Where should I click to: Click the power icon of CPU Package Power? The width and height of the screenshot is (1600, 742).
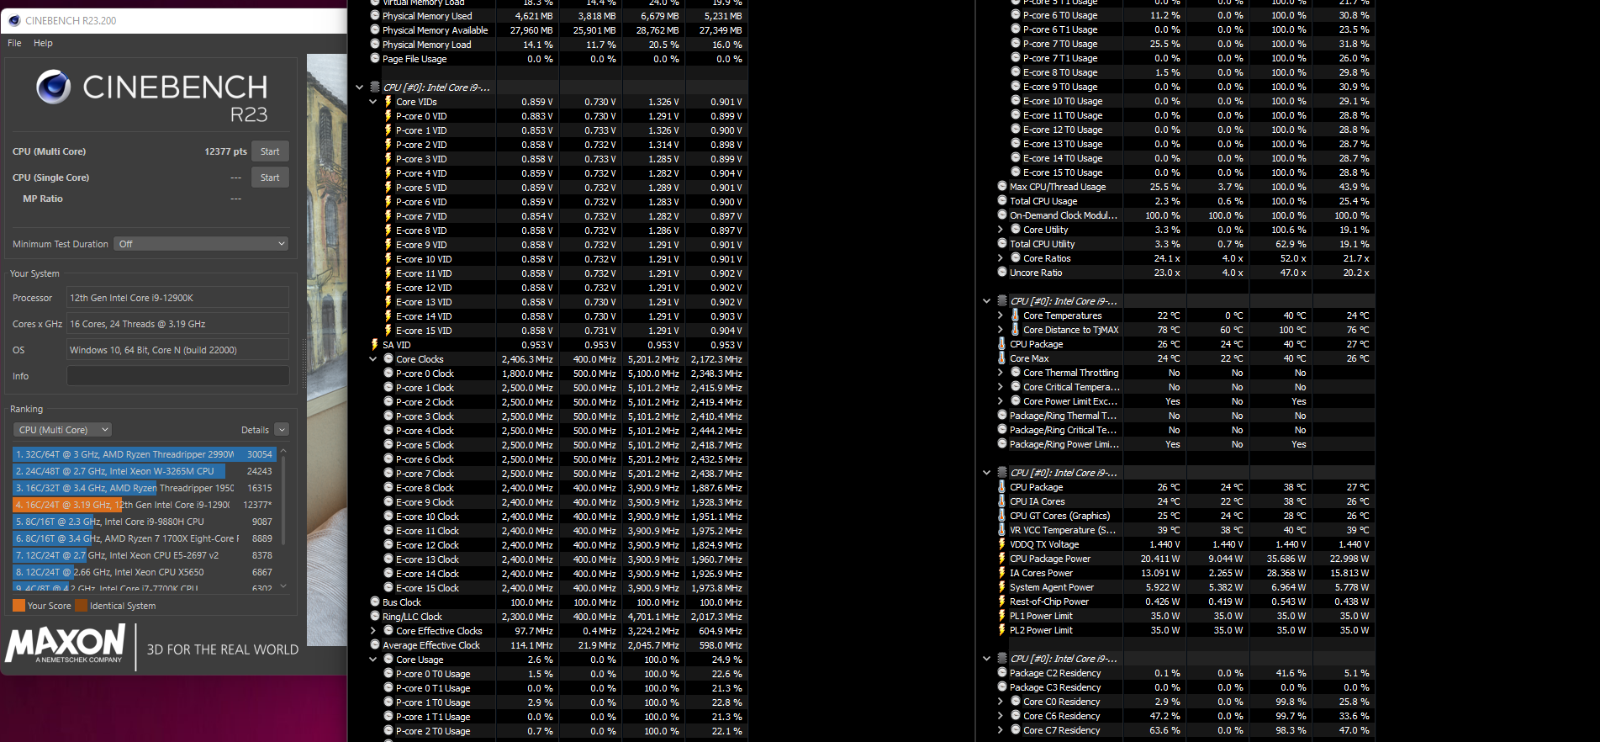[1002, 559]
